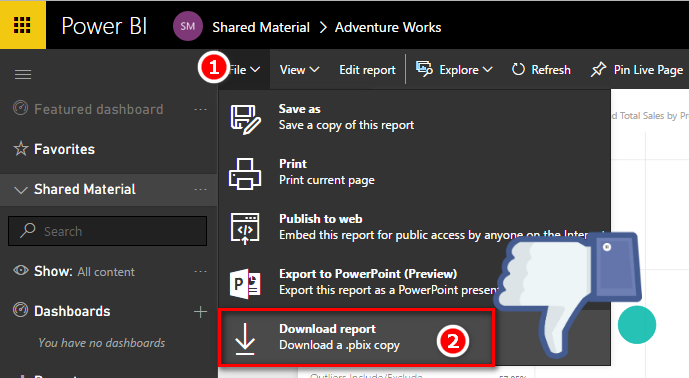Click the Featured dashboard gauge icon
Image resolution: width=689 pixels, height=378 pixels.
point(21,108)
